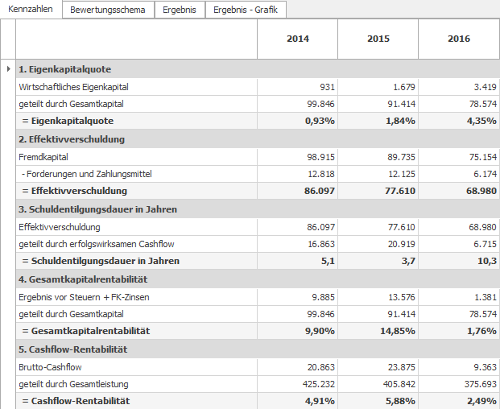The width and height of the screenshot is (500, 409).
Task: Click the Brutto-Cashflow 2014 value 20.863
Action: [321, 367]
